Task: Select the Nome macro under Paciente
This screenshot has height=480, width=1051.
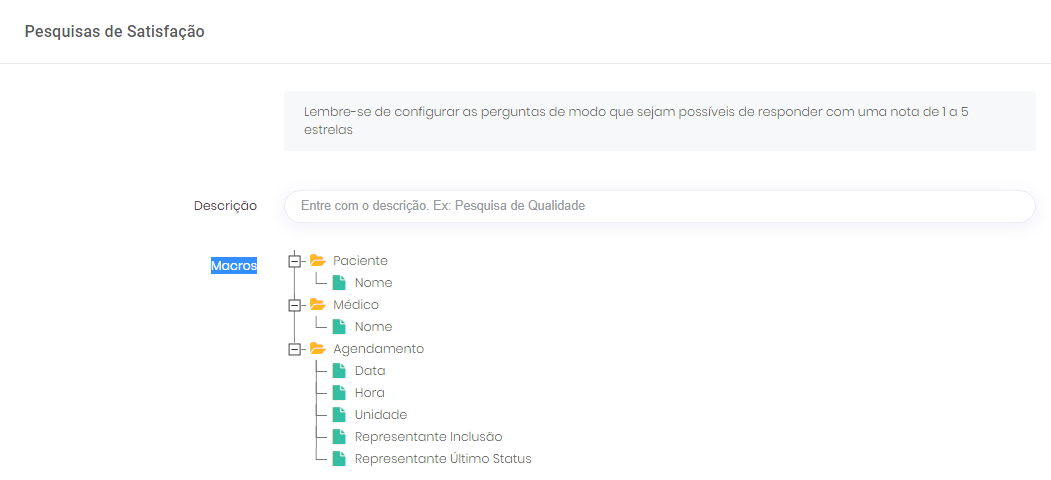Action: pos(373,283)
